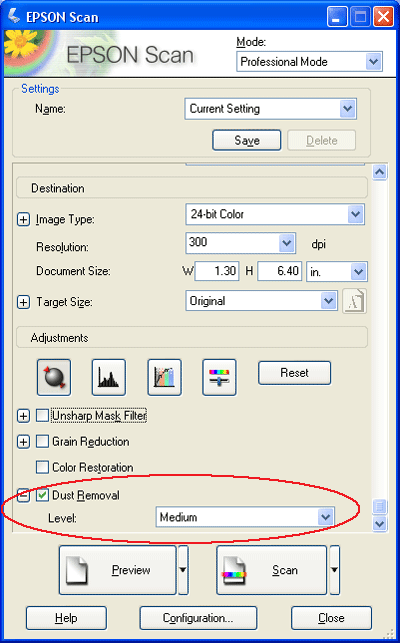Uncheck the Dust Removal checkbox
Viewport: 400px width, 643px height.
click(x=42, y=495)
